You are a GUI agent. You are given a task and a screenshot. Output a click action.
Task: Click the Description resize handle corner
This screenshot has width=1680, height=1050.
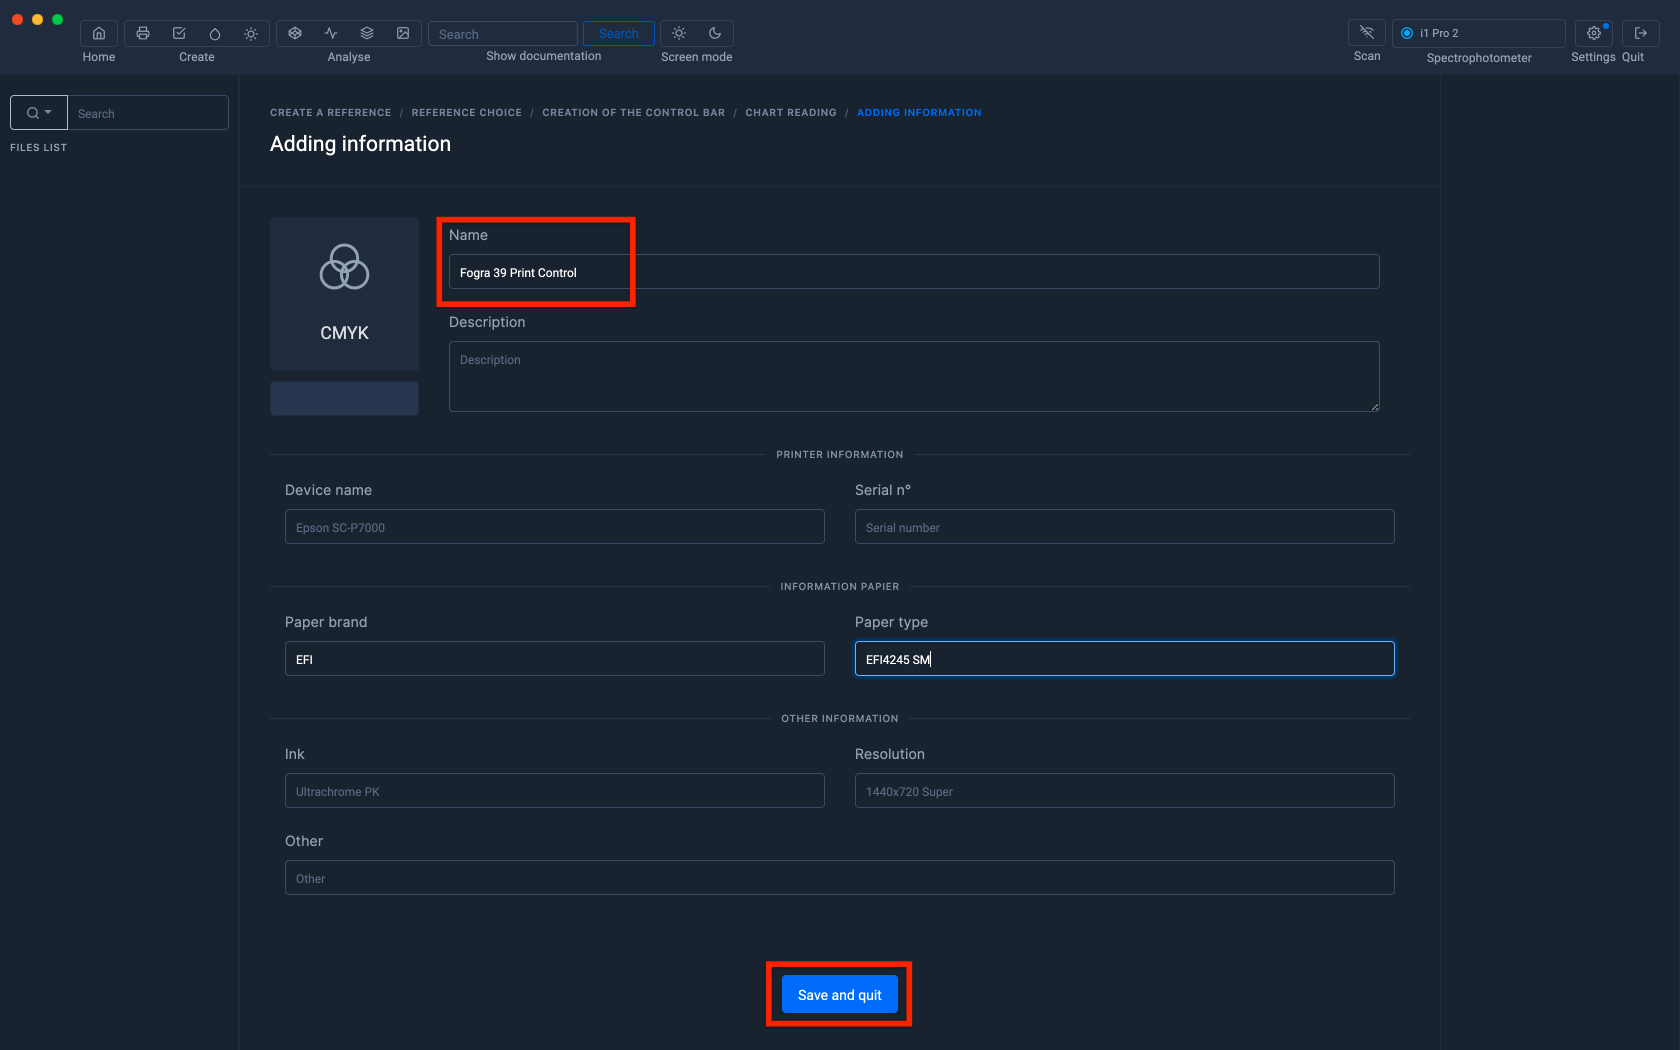[x=1375, y=407]
